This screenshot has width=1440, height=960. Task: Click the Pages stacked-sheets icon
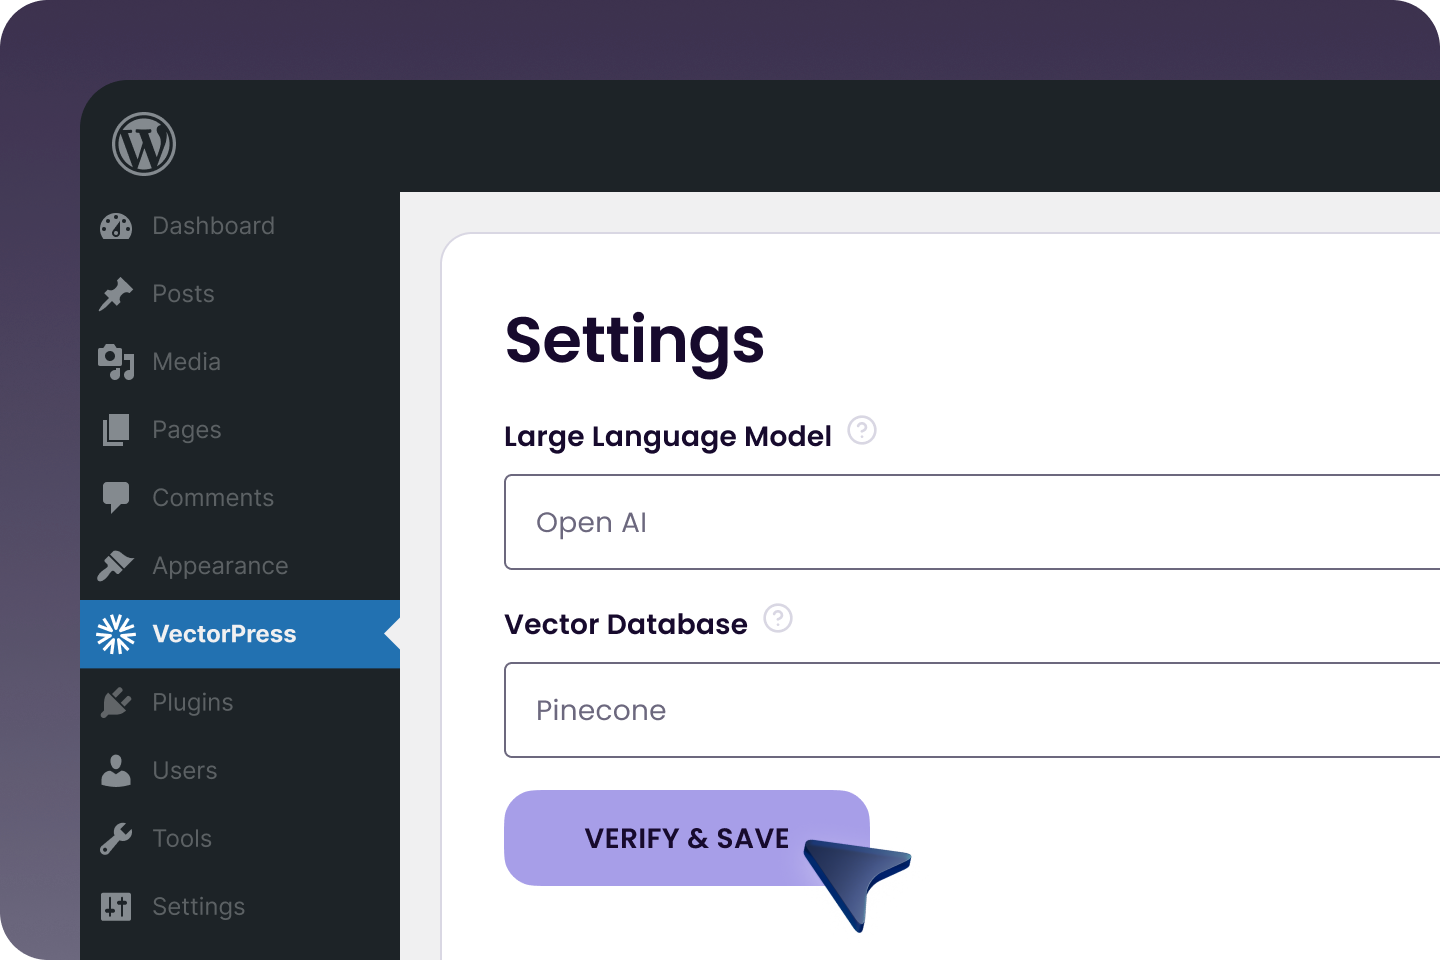[x=116, y=430]
